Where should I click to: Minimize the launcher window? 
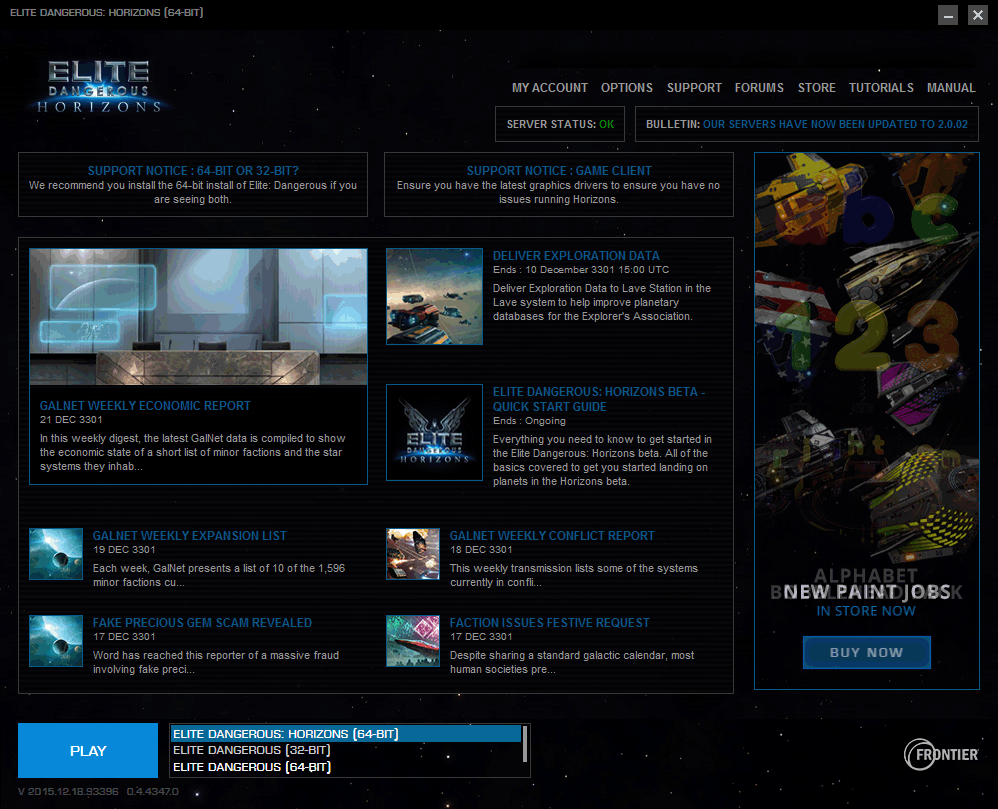948,15
